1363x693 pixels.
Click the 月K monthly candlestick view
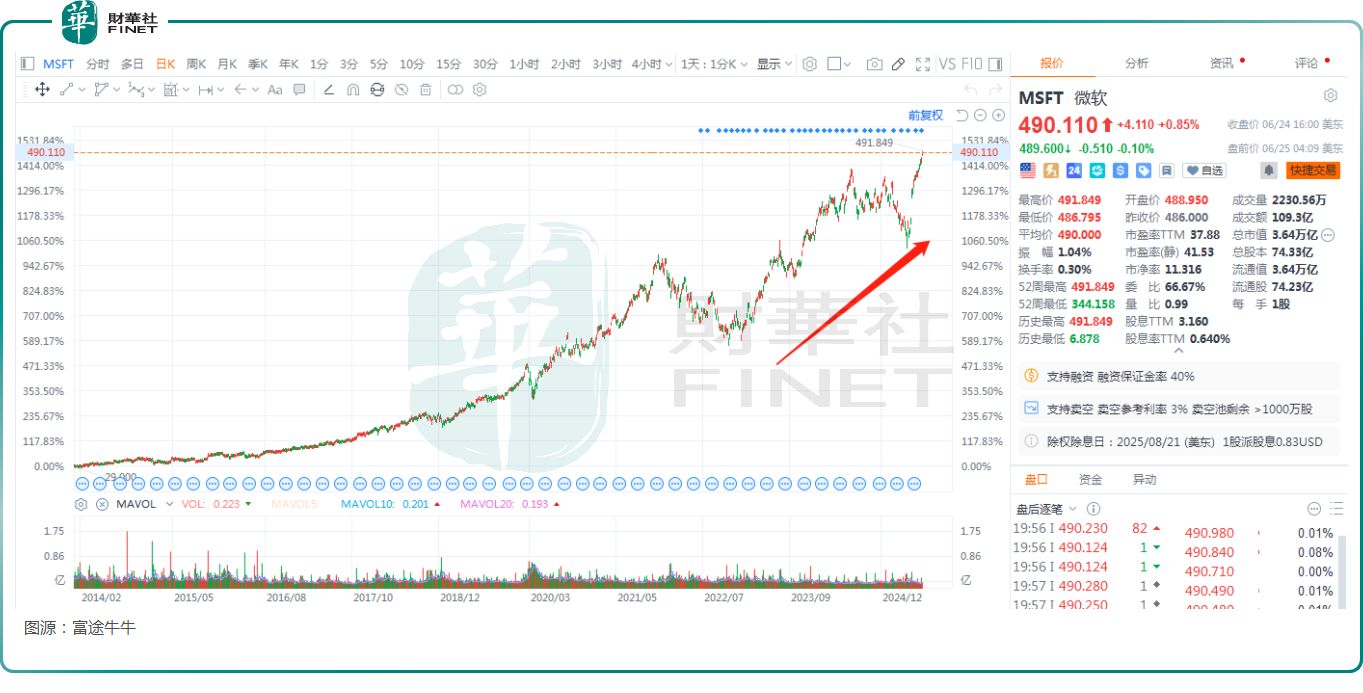point(227,64)
